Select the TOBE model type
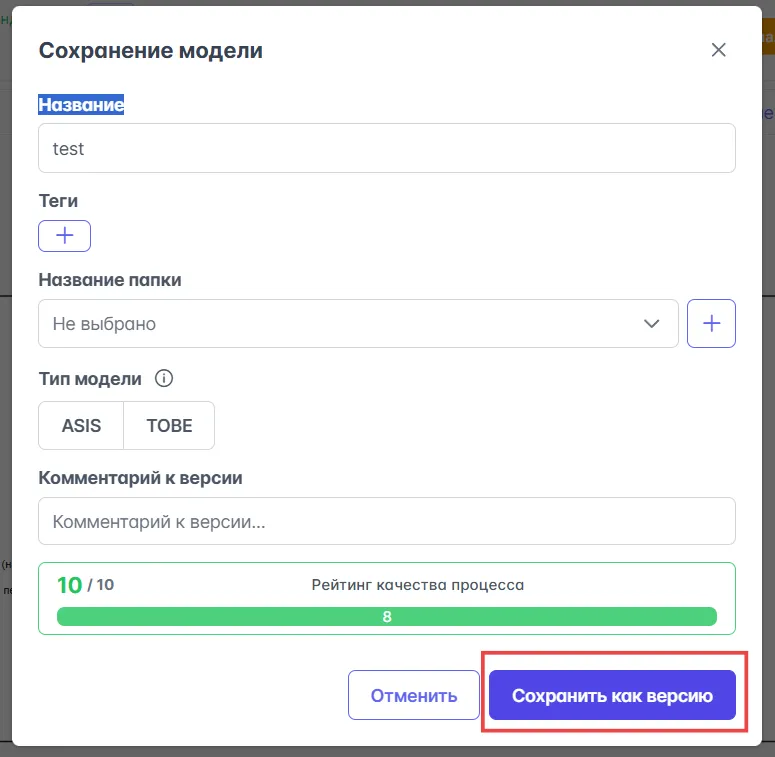This screenshot has width=775, height=757. [x=169, y=425]
